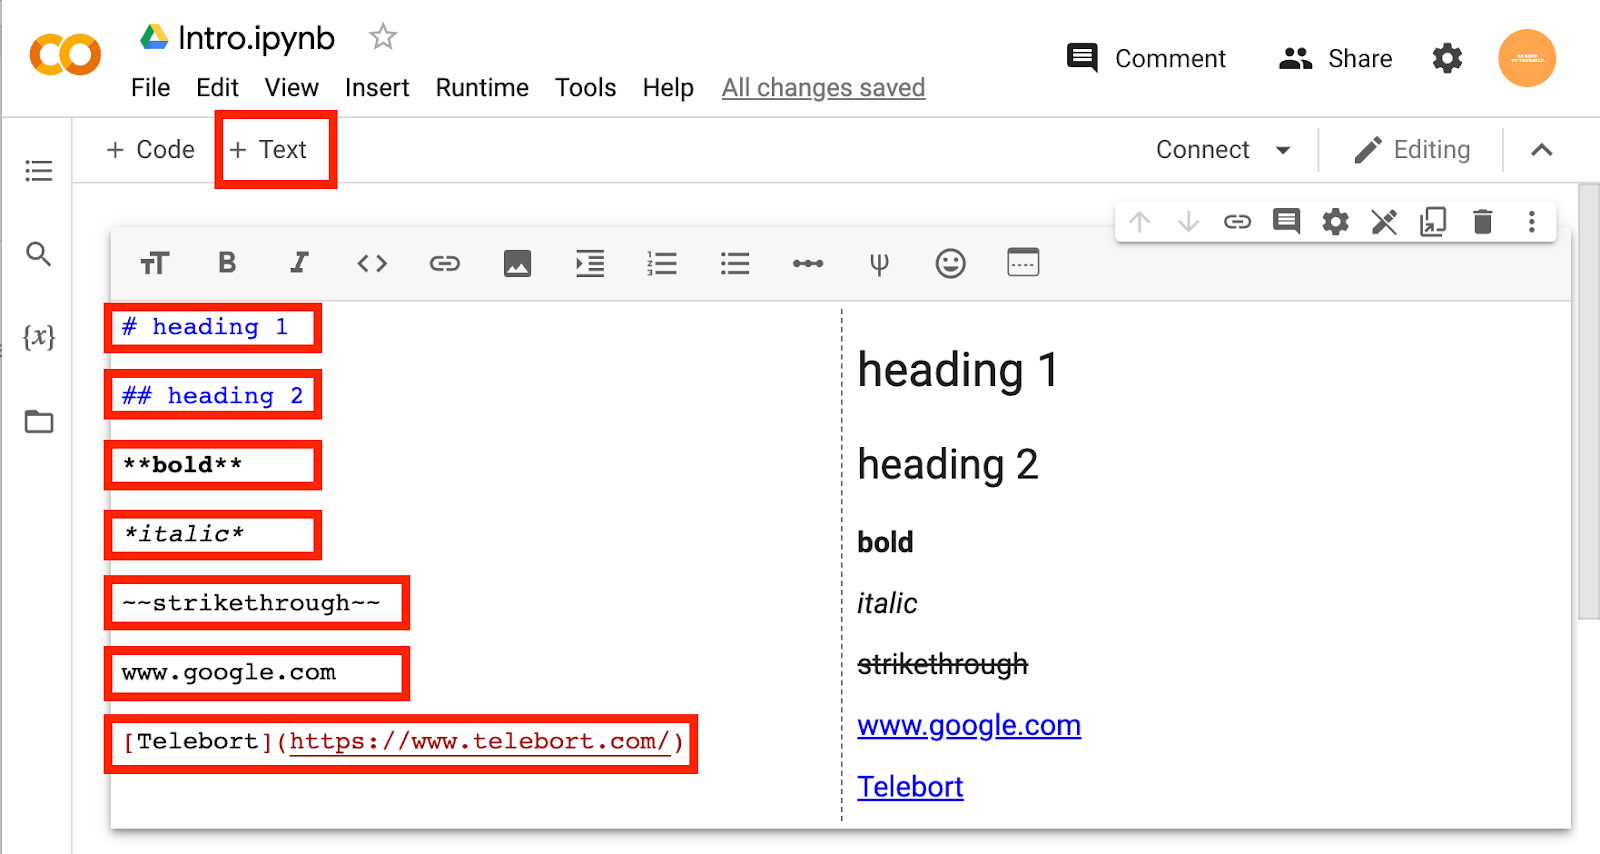
Task: Open the table of contents sidebar
Action: click(x=39, y=171)
